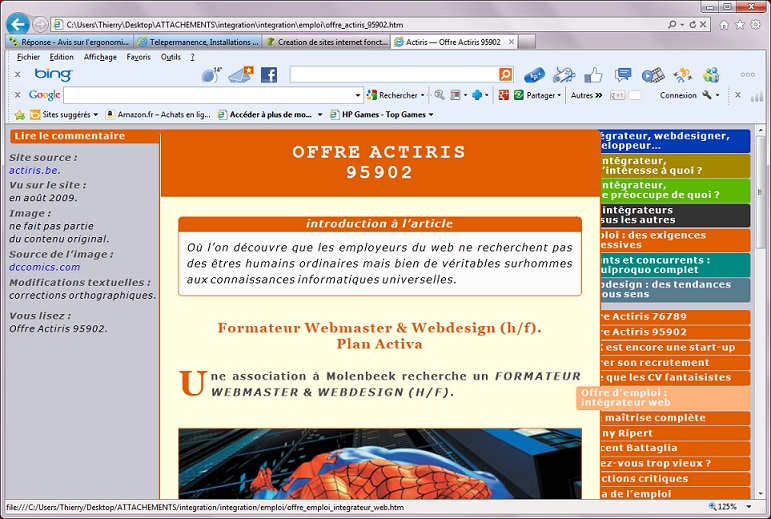771x519 pixels.
Task: Switch to Réponse - Avis sur l'ergonomi... tab
Action: pyautogui.click(x=70, y=42)
